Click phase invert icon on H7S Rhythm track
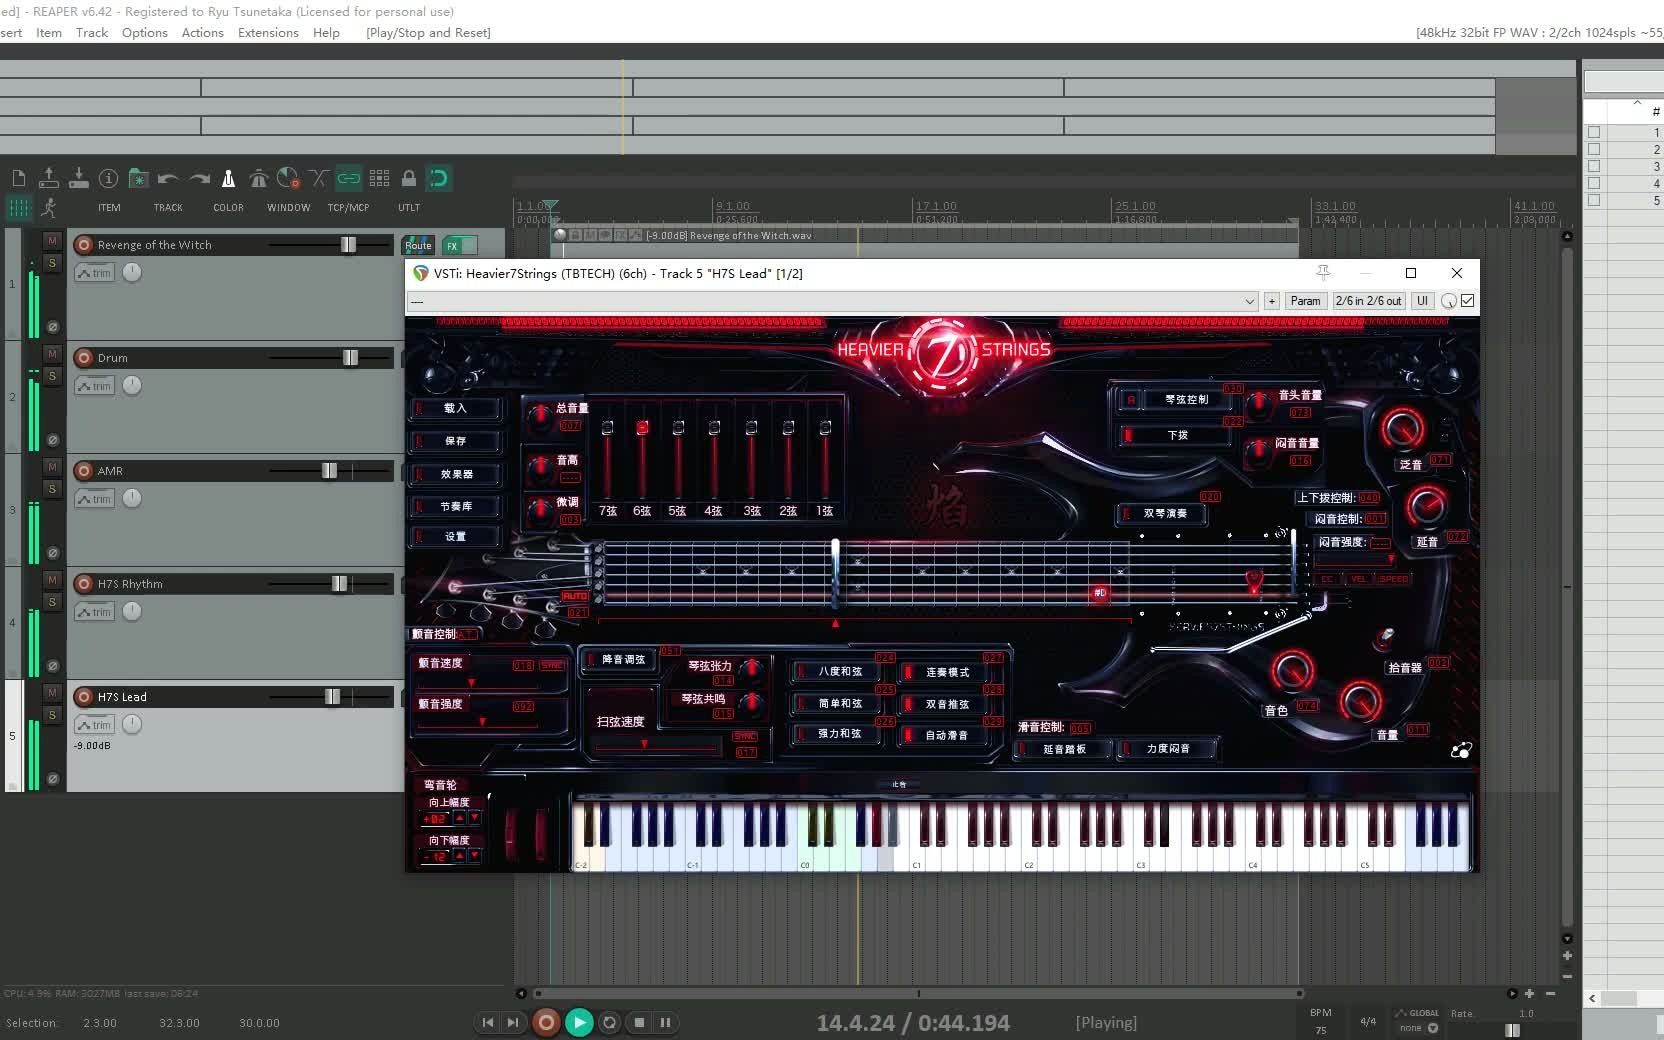The image size is (1664, 1040). coord(53,666)
